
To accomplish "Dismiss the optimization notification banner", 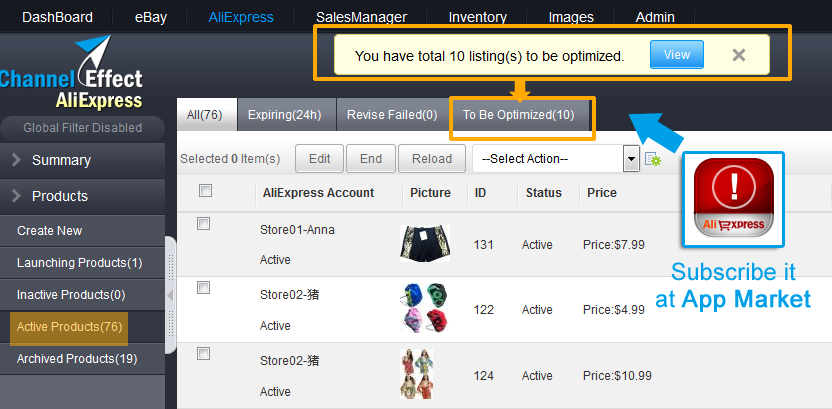I will [x=739, y=55].
